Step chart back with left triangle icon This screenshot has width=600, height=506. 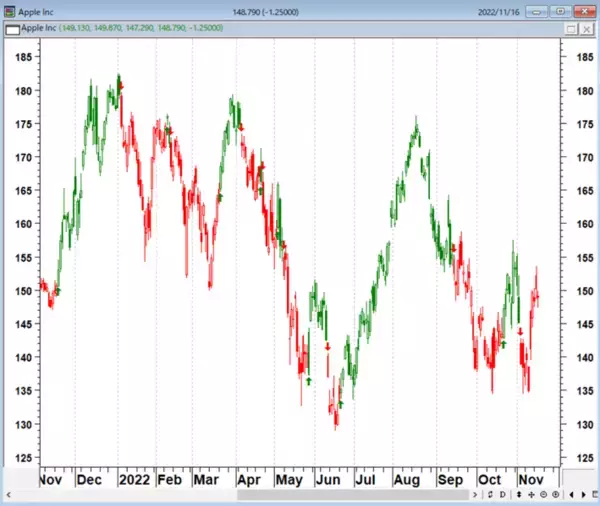(571, 495)
